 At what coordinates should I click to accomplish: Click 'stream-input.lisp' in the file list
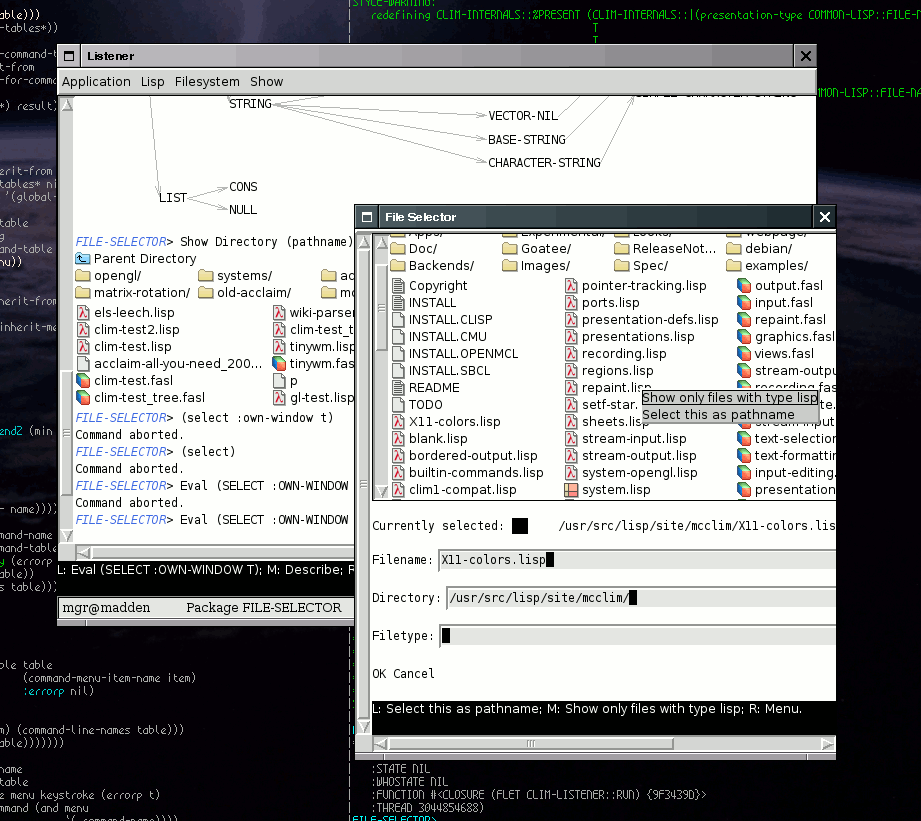(x=634, y=439)
